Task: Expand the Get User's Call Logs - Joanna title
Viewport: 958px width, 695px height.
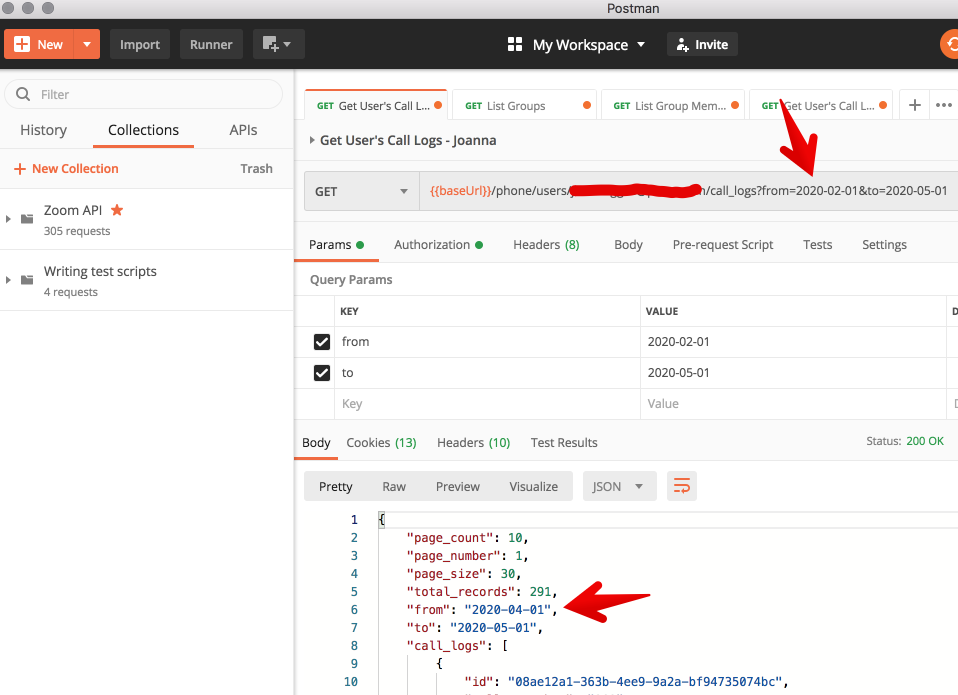Action: (312, 140)
